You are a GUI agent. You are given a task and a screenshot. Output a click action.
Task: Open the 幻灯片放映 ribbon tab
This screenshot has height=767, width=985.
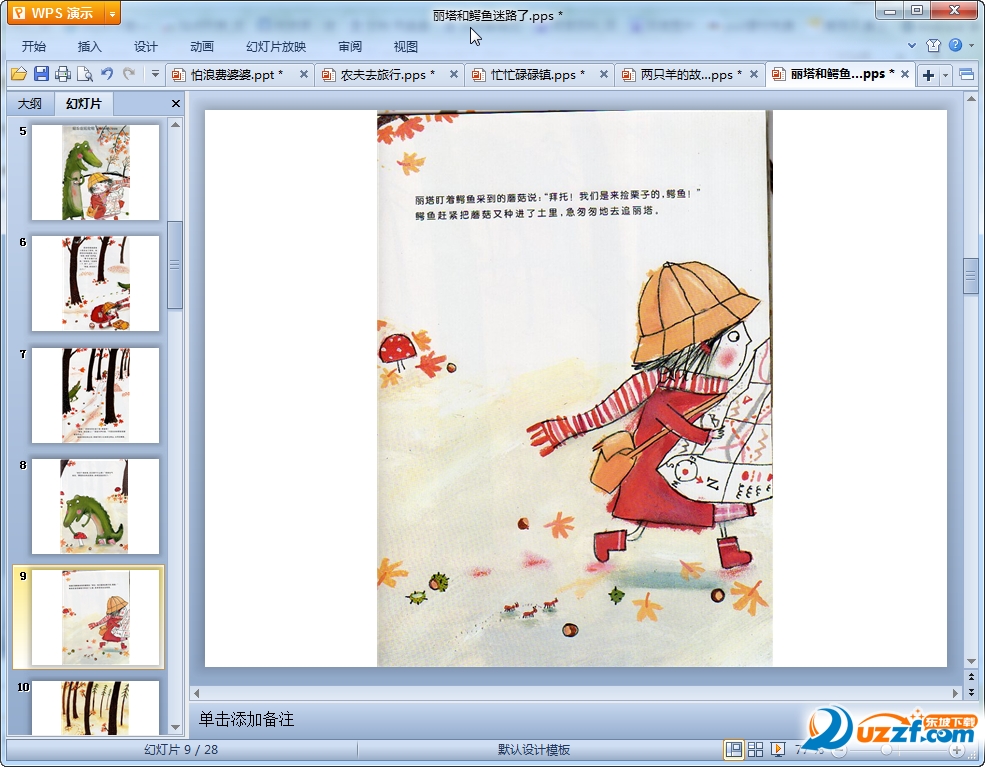click(x=276, y=46)
